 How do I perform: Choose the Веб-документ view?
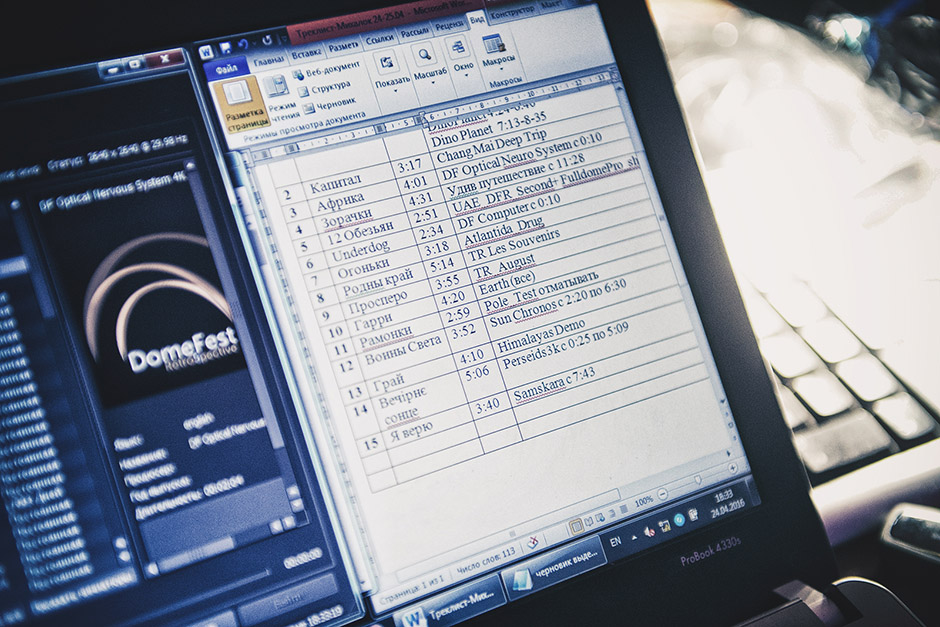pyautogui.click(x=326, y=69)
